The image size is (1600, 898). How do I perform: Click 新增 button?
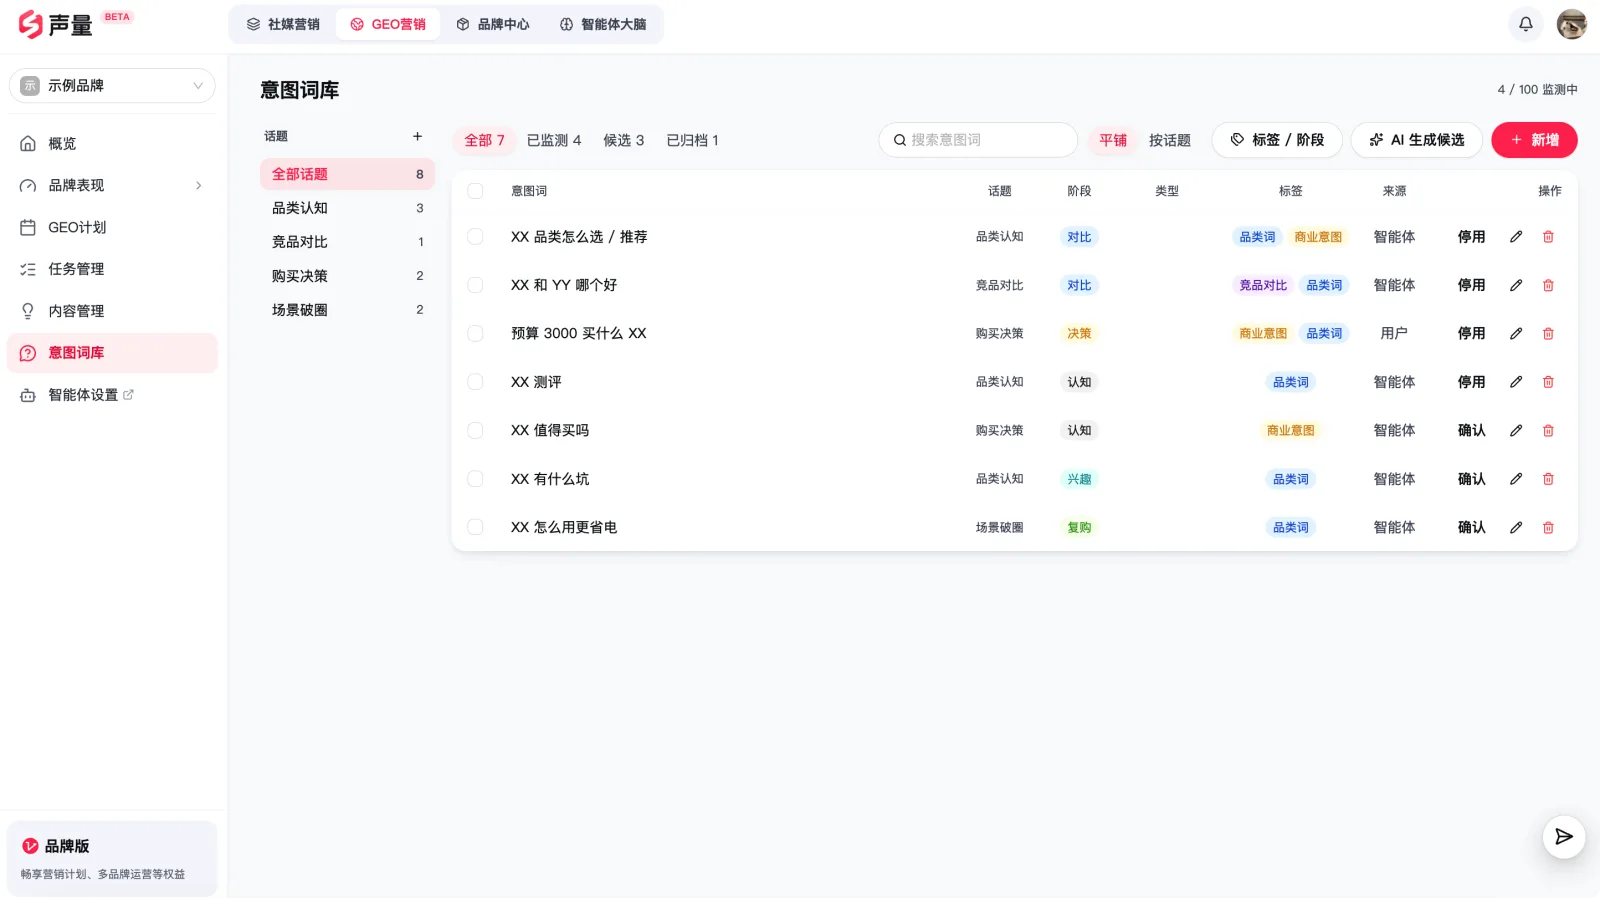pos(1534,140)
